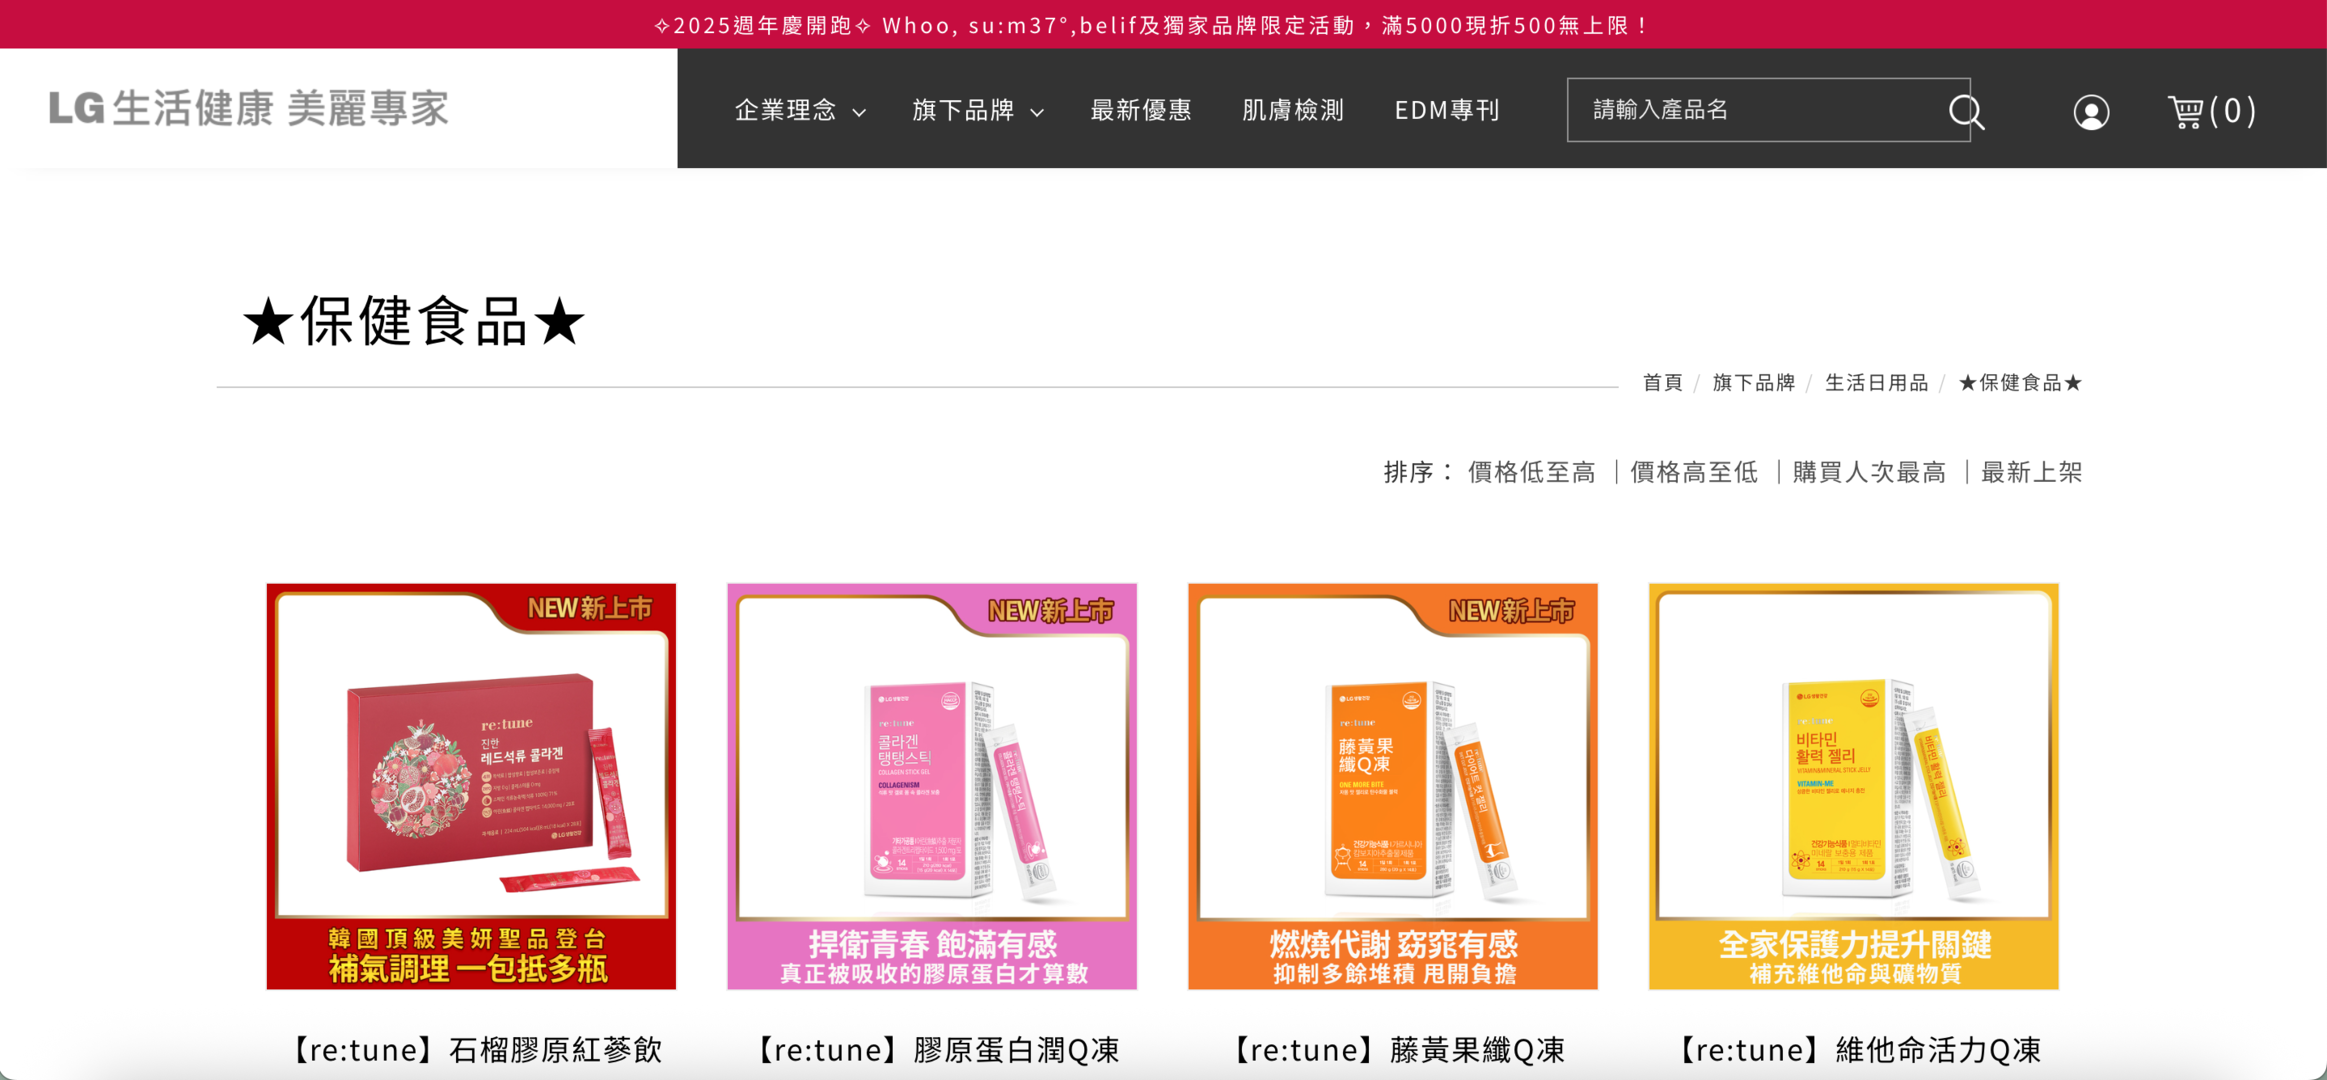Screen dimensions: 2327x1080
Task: Expand the 企業理念 dropdown menu
Action: [799, 110]
